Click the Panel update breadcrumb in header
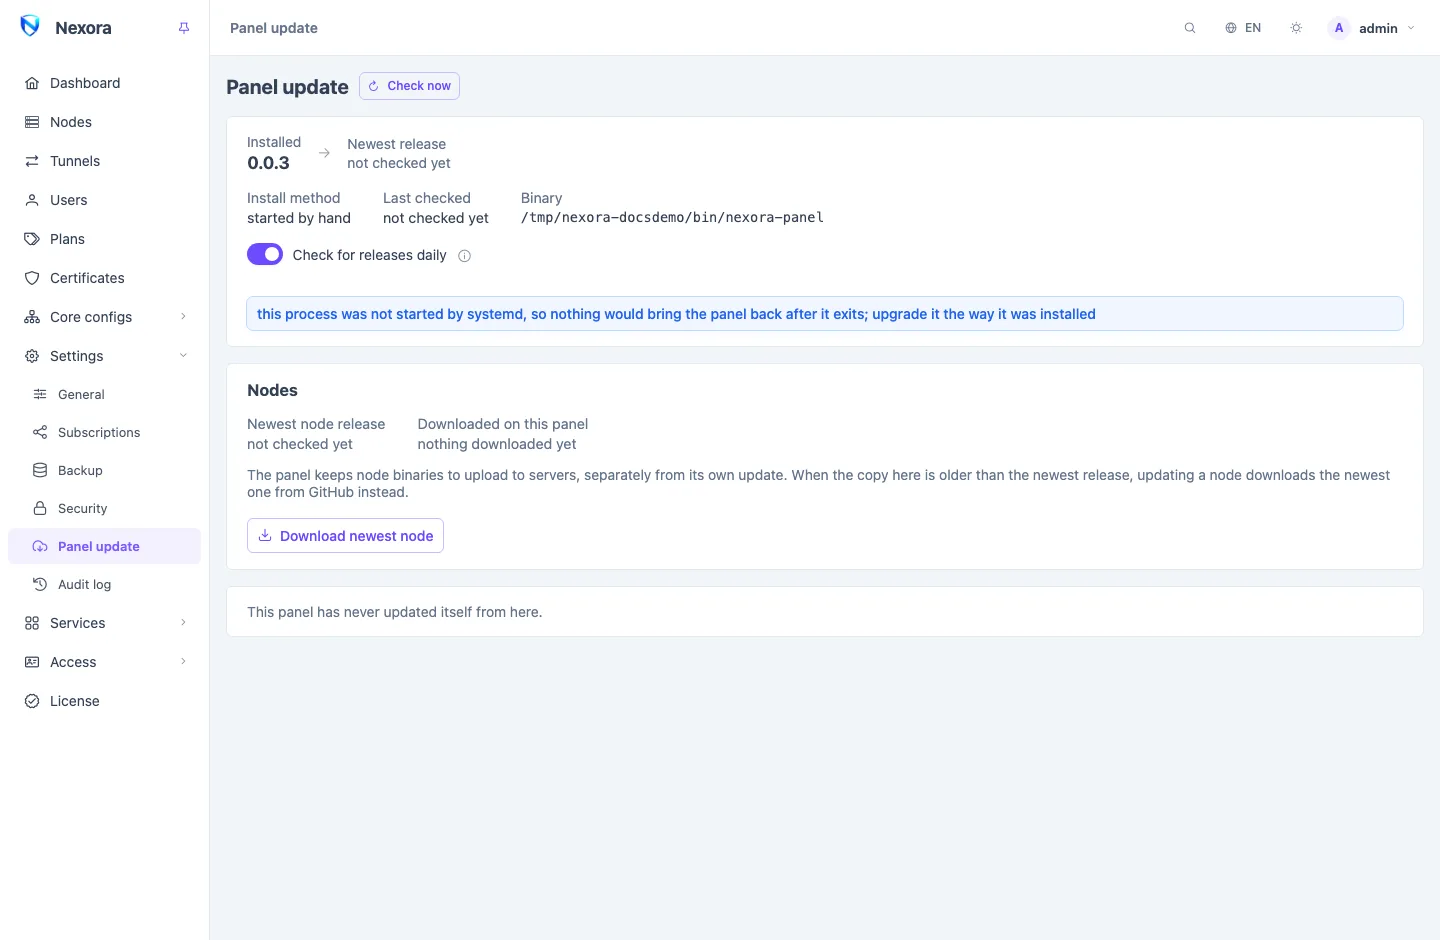 point(274,28)
